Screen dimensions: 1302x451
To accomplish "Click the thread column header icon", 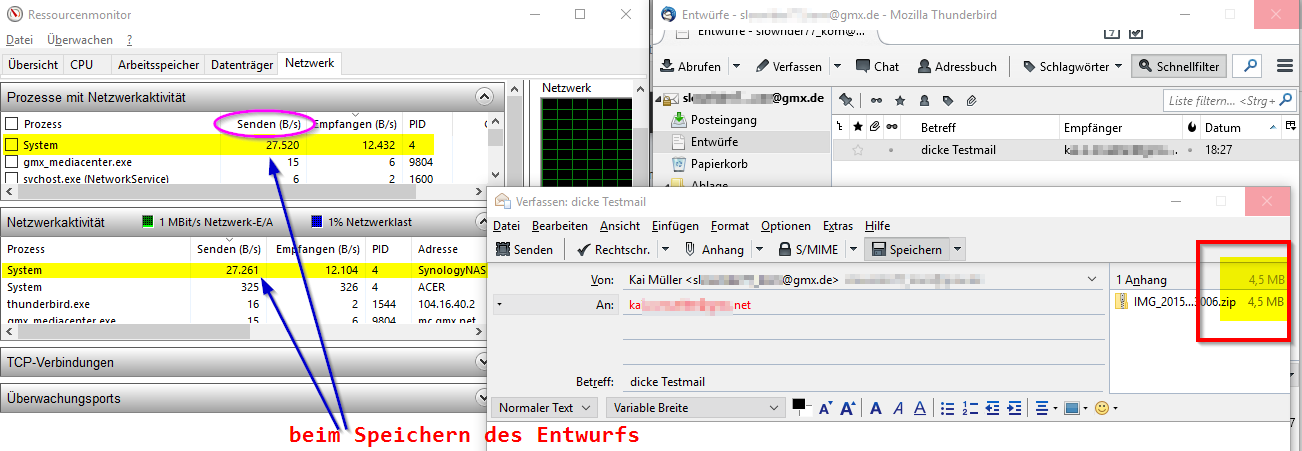I will [x=842, y=128].
